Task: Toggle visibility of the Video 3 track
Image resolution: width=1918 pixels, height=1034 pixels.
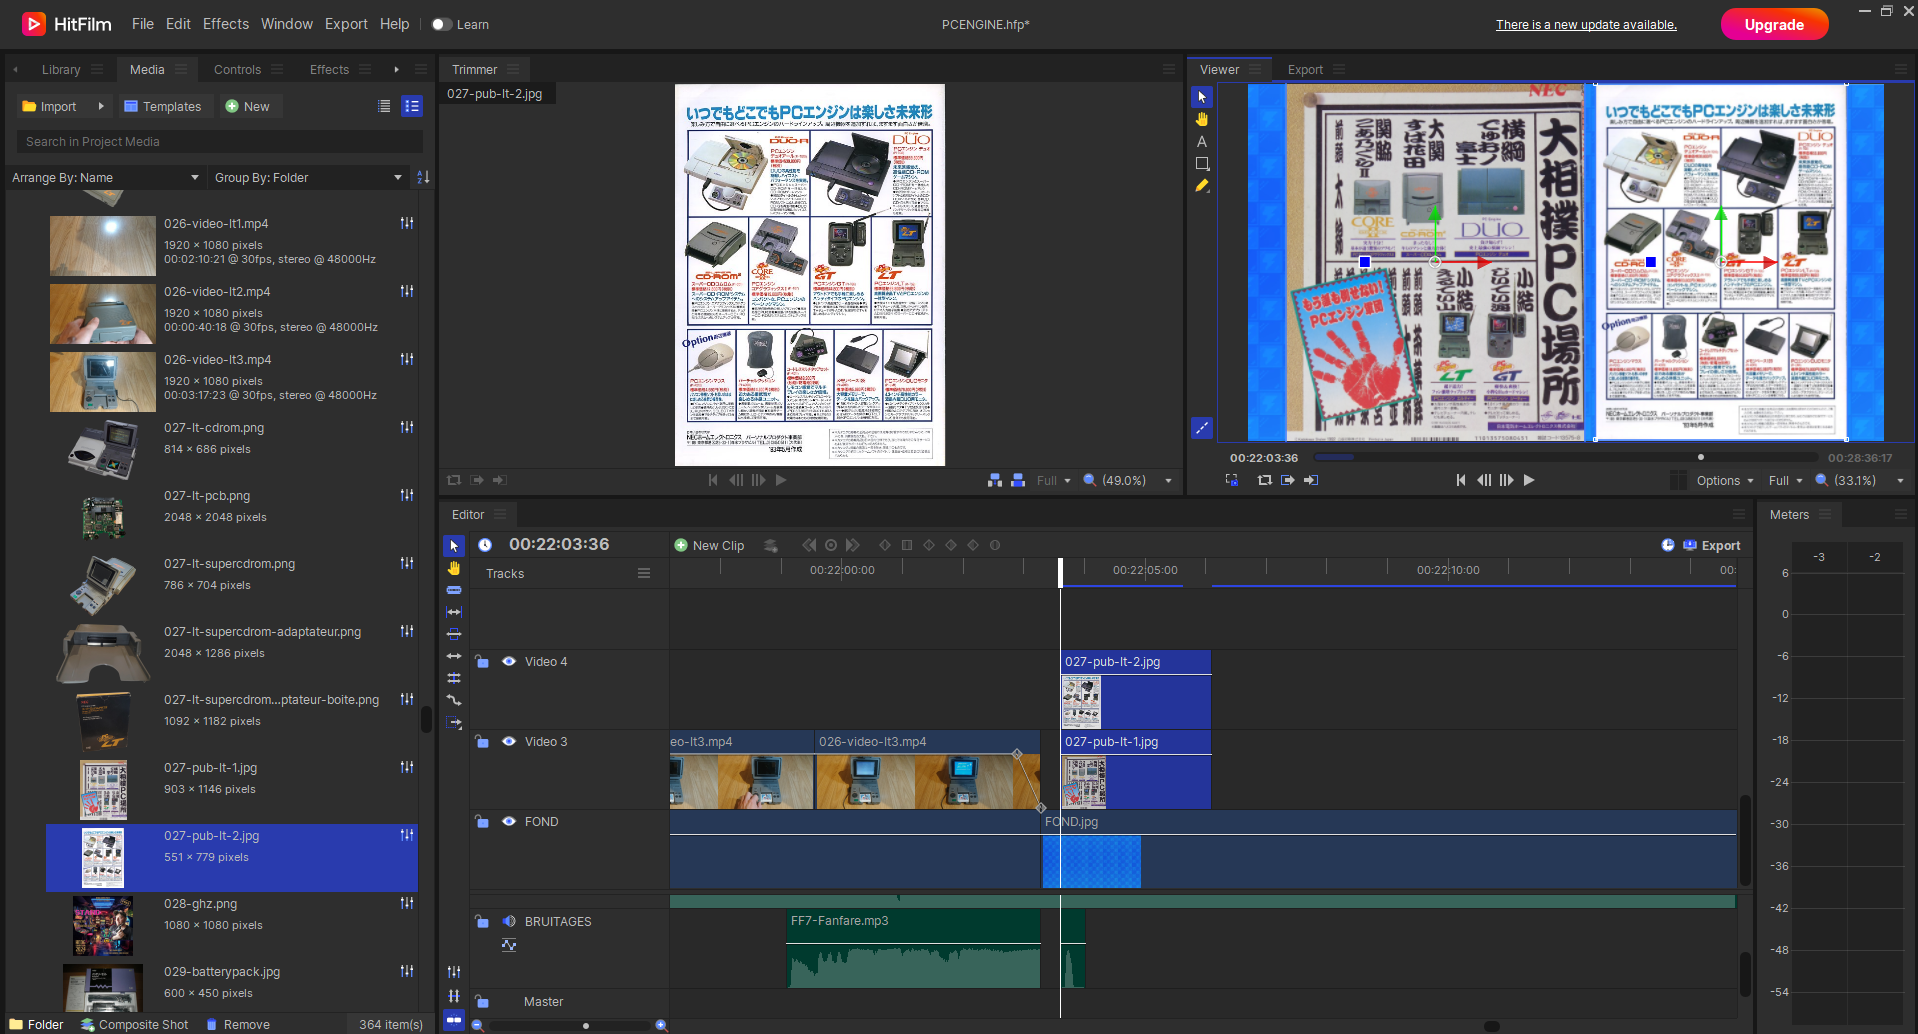Action: [x=509, y=741]
